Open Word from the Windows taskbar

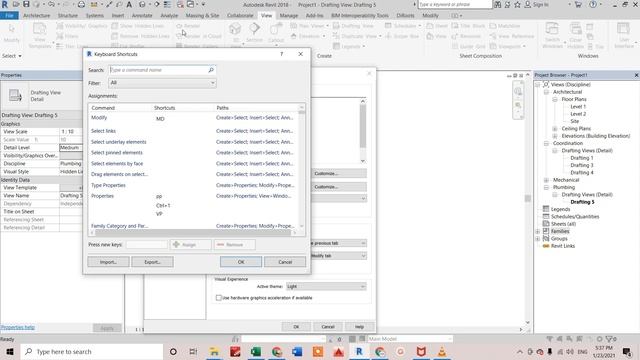point(297,351)
